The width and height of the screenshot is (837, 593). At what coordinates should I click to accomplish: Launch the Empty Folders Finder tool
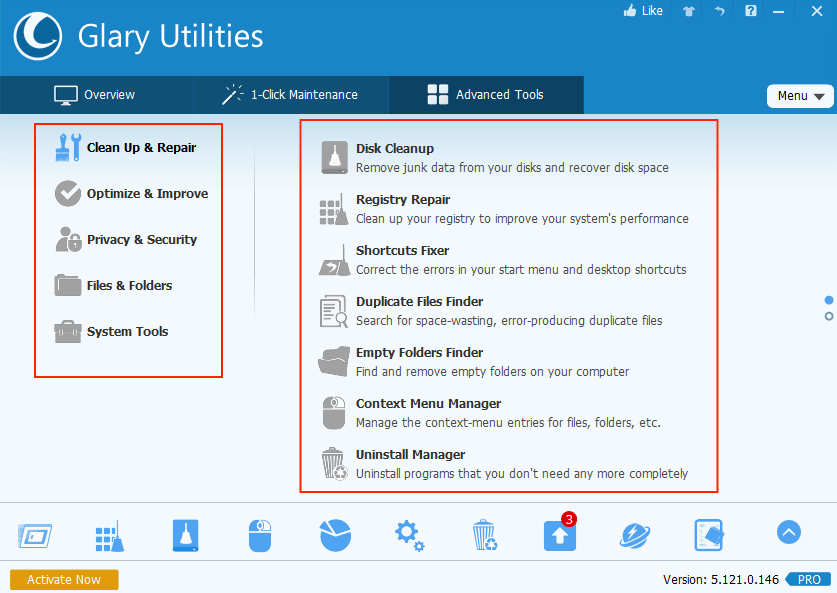pyautogui.click(x=474, y=362)
